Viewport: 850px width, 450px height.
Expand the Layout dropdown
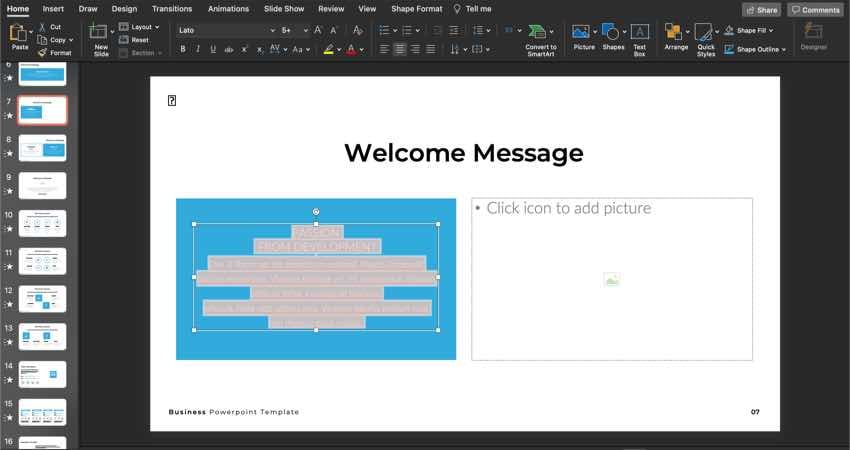click(x=139, y=27)
